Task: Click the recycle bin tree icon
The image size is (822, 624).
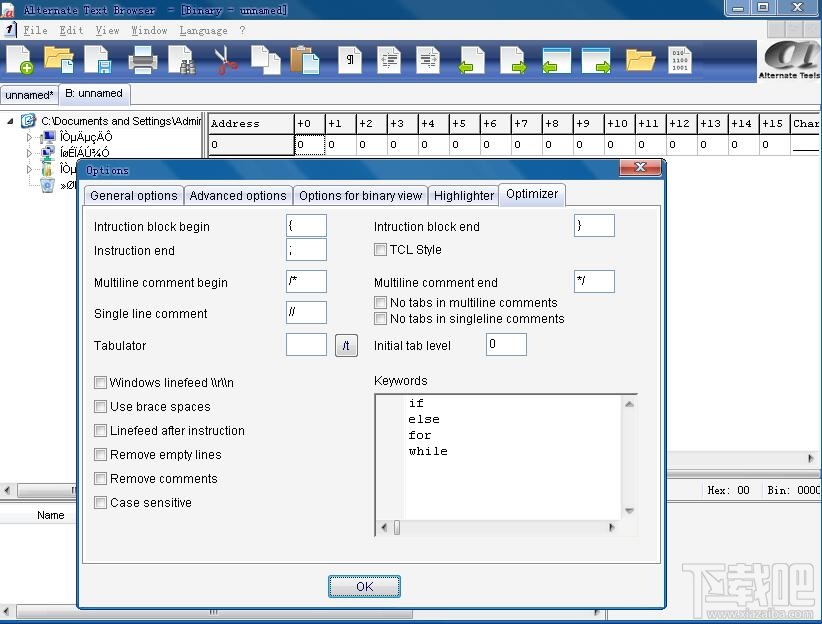Action: (x=48, y=185)
